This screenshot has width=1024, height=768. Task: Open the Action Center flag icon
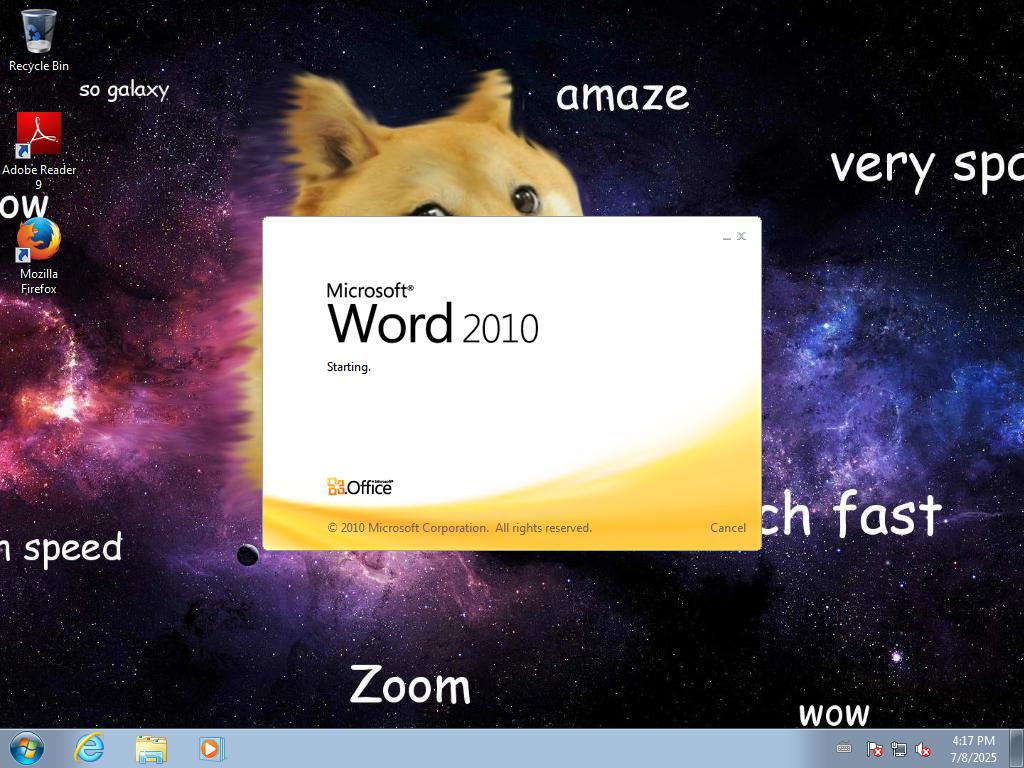click(874, 749)
